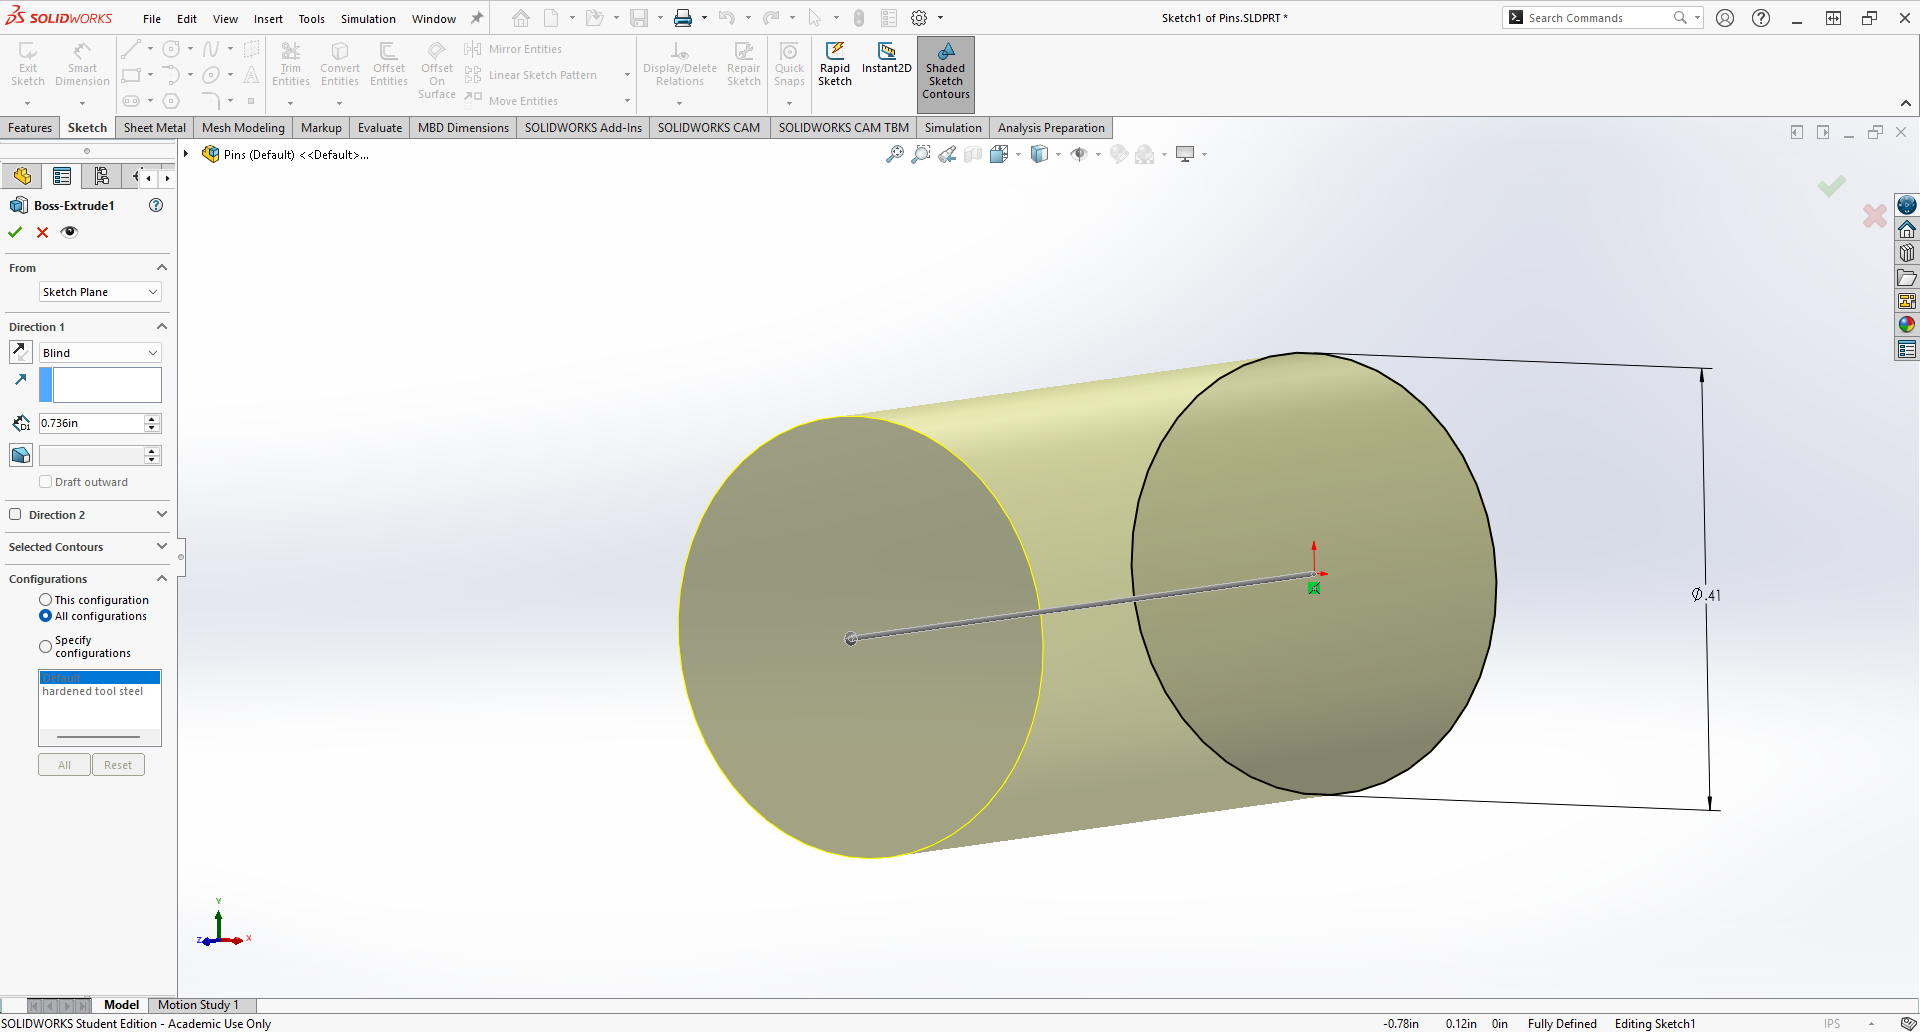Open the Blind end condition dropdown

100,353
